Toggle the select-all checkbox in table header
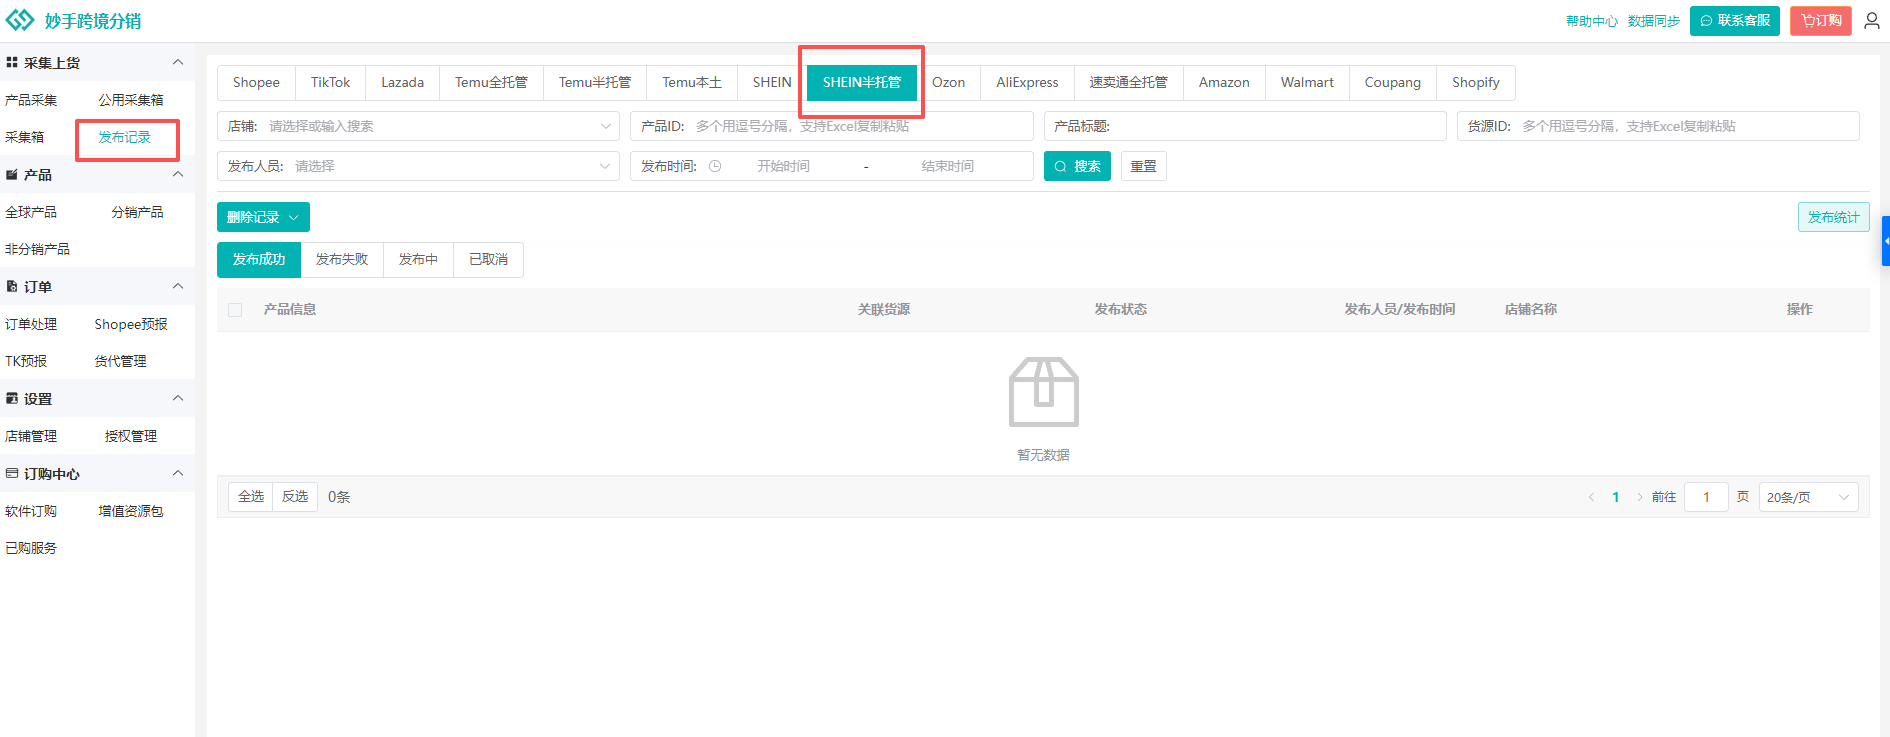This screenshot has width=1890, height=737. pyautogui.click(x=235, y=310)
